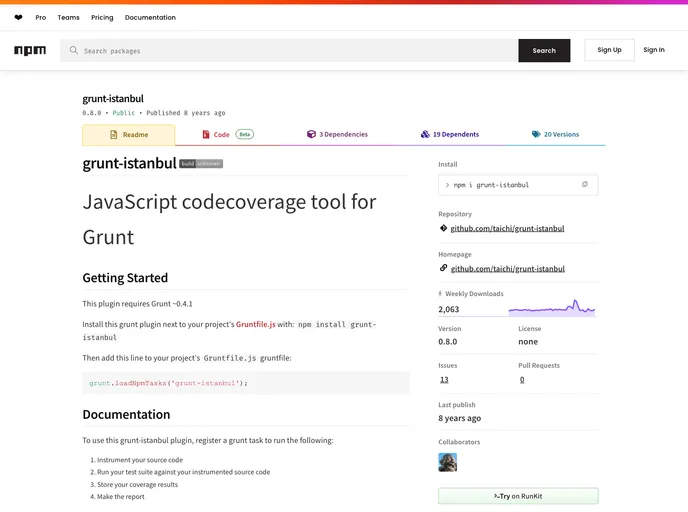688x512 pixels.
Task: Open the Homepage github.com/taichi/grunt-istanbul link
Action: coord(508,269)
